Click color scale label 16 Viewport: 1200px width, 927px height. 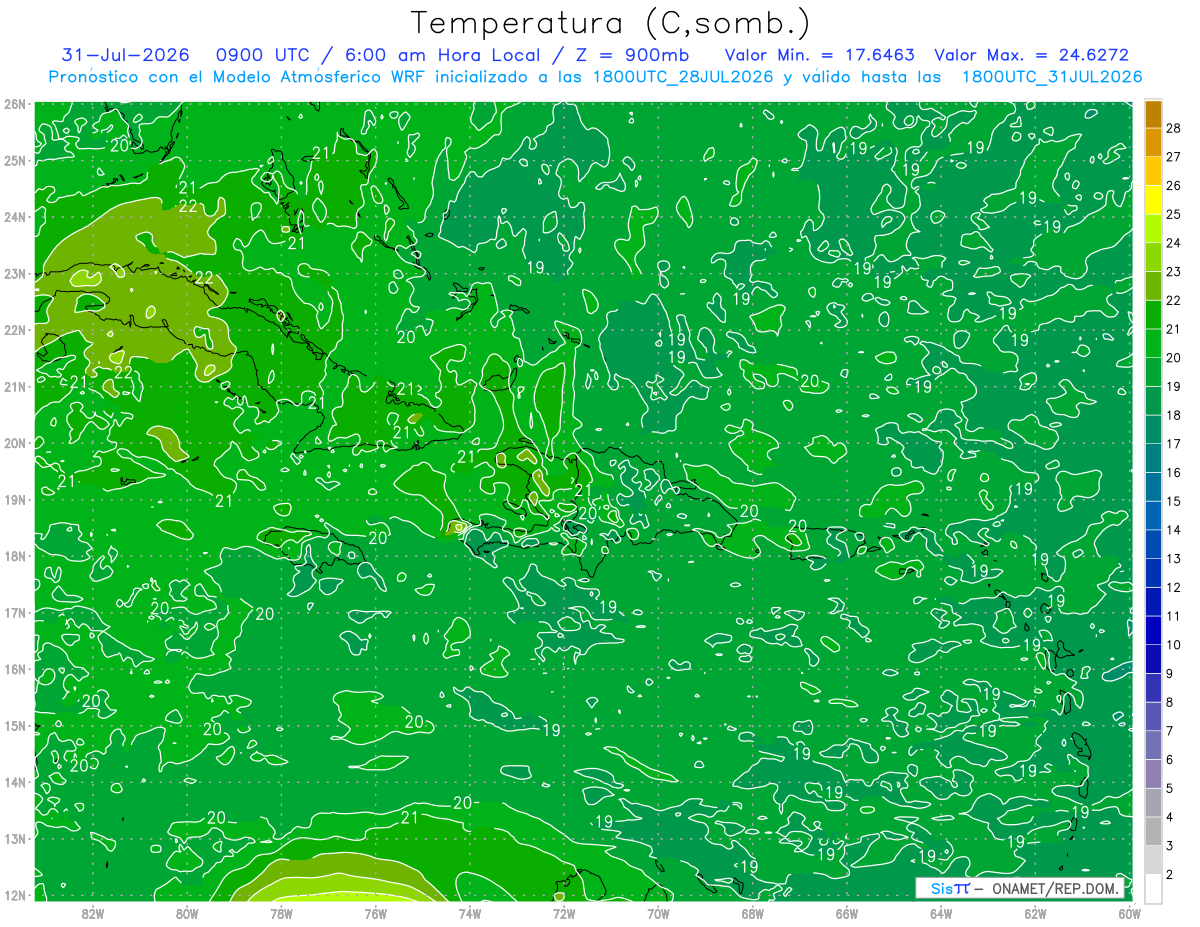(1174, 473)
